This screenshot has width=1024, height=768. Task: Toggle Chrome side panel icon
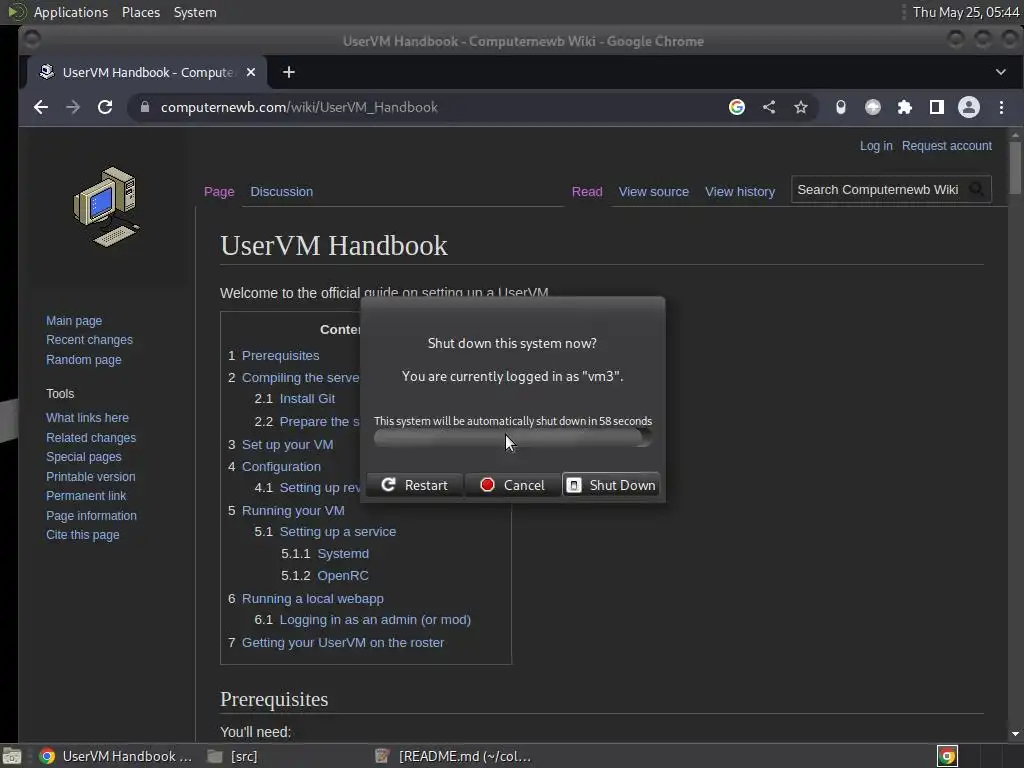(936, 107)
